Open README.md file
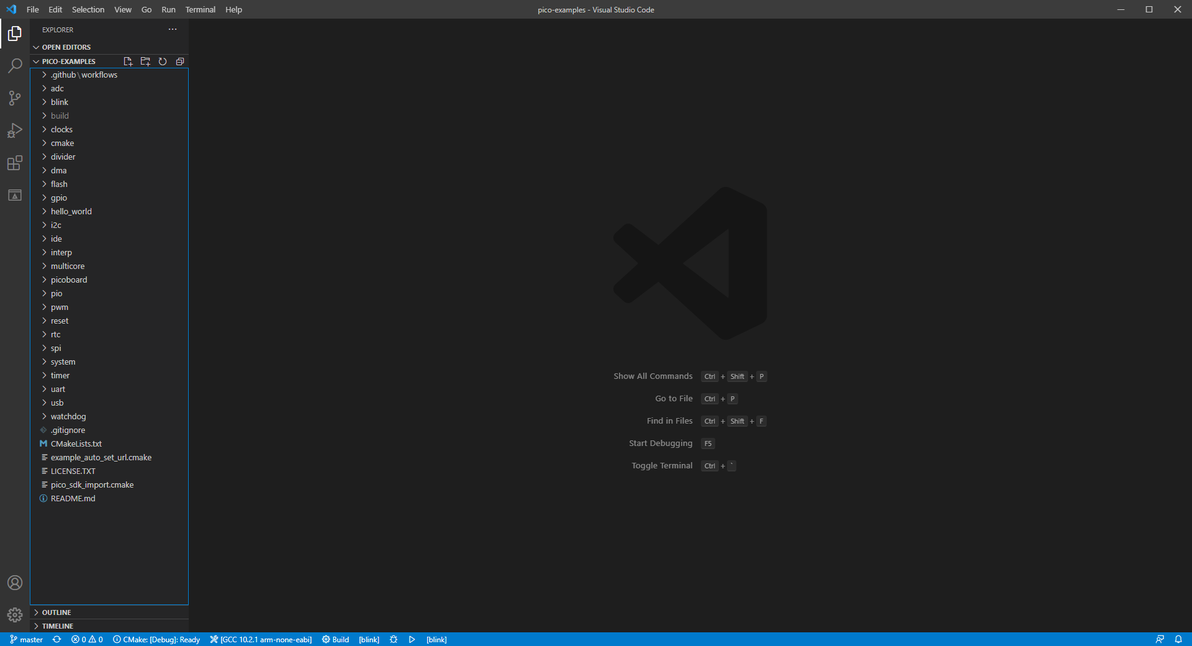The width and height of the screenshot is (1192, 646). (x=109, y=499)
